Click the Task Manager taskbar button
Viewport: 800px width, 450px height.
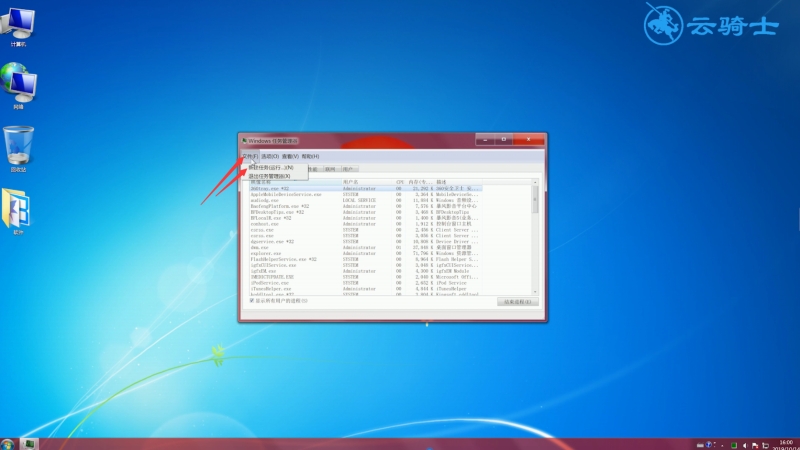click(29, 444)
